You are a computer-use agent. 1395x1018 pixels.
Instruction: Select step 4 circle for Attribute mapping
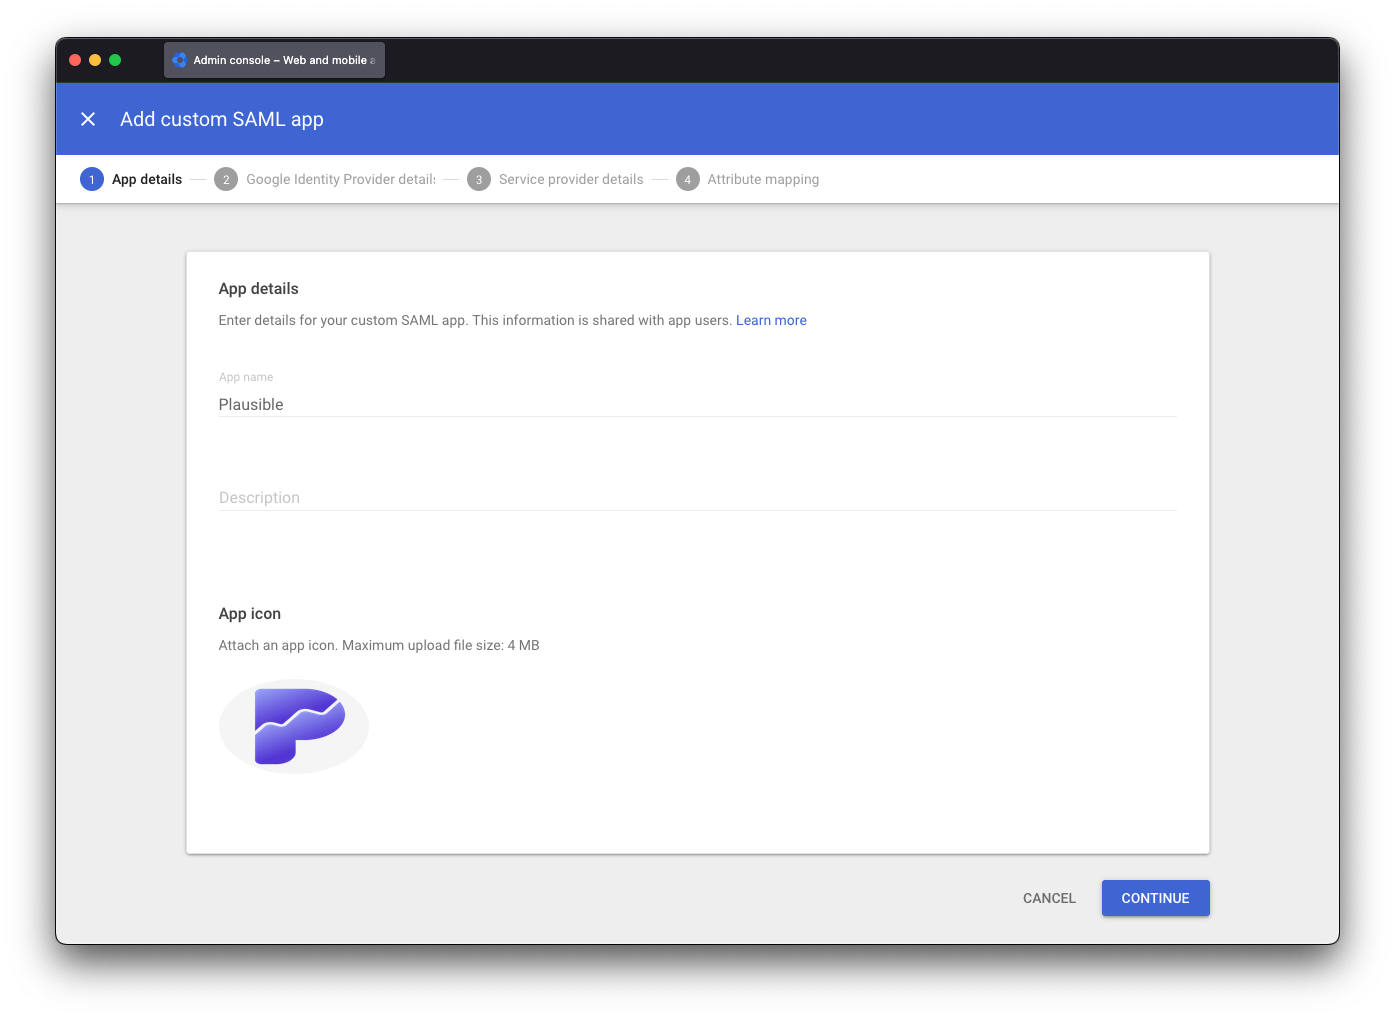tap(688, 179)
